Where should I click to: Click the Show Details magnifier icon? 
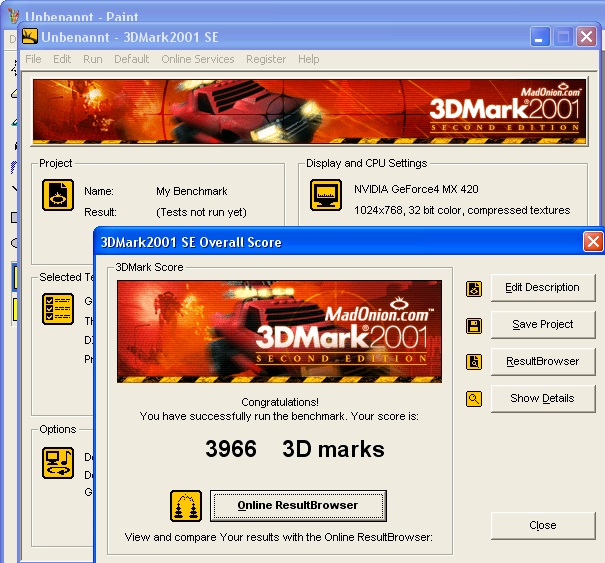pyautogui.click(x=474, y=399)
